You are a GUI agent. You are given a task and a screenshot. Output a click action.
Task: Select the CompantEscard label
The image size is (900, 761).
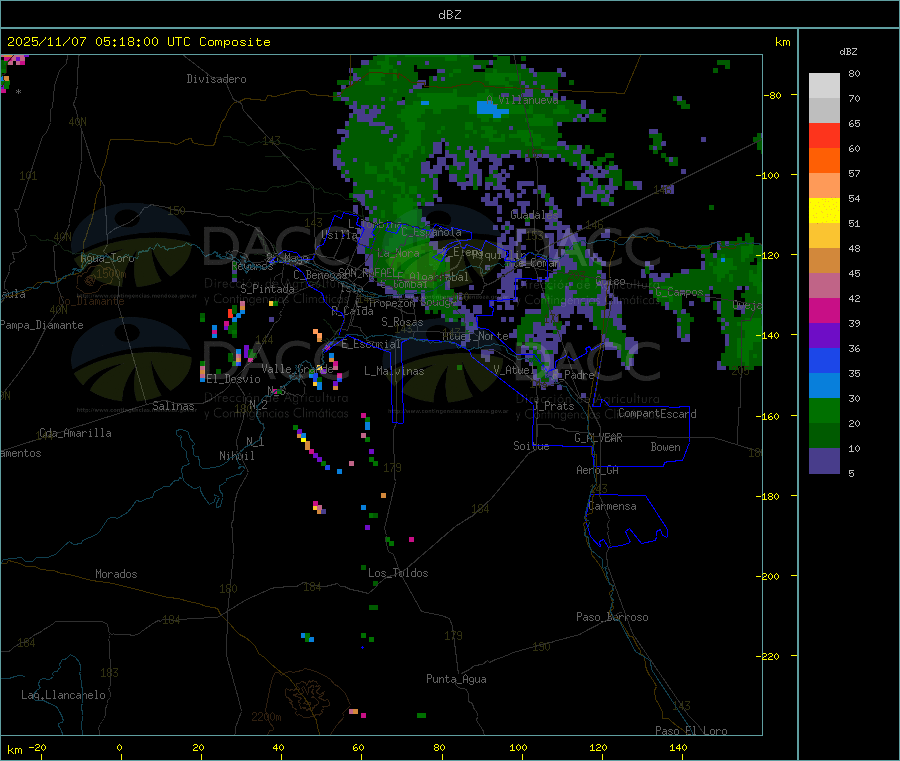coord(657,414)
